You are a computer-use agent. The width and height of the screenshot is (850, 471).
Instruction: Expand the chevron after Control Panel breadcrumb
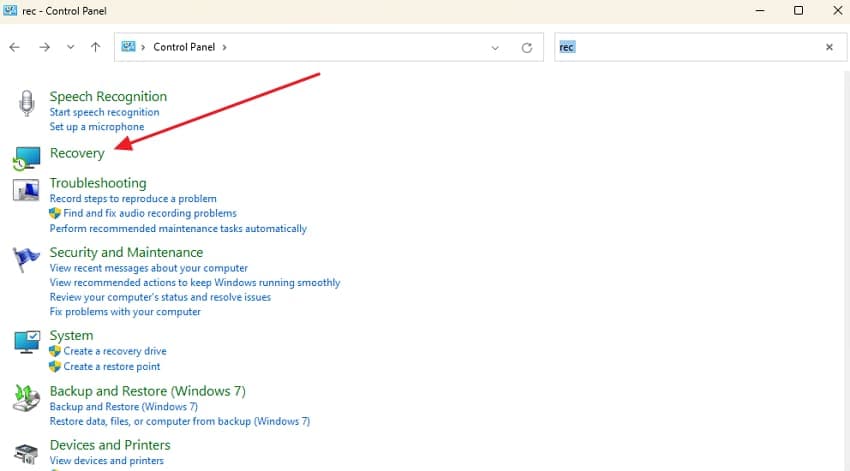click(224, 47)
